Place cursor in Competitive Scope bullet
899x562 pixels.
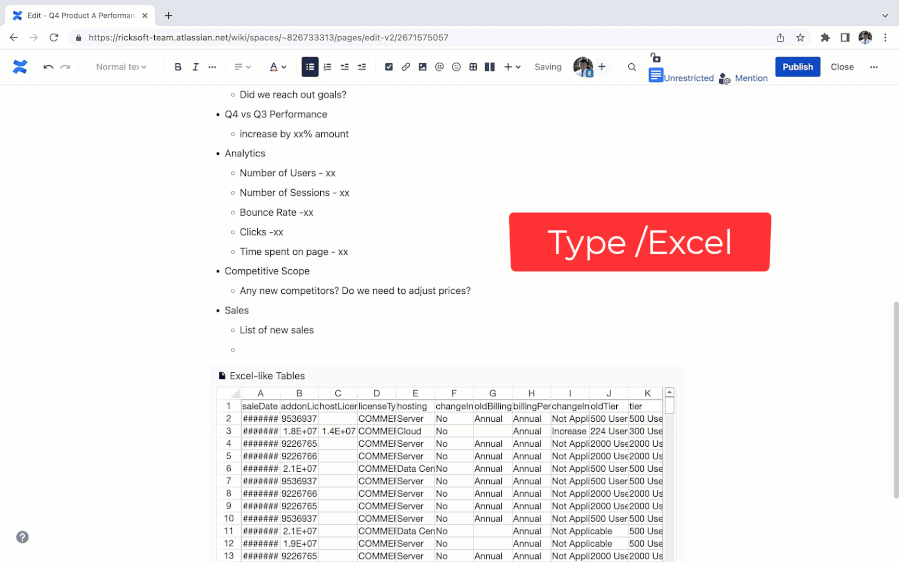[x=267, y=271]
